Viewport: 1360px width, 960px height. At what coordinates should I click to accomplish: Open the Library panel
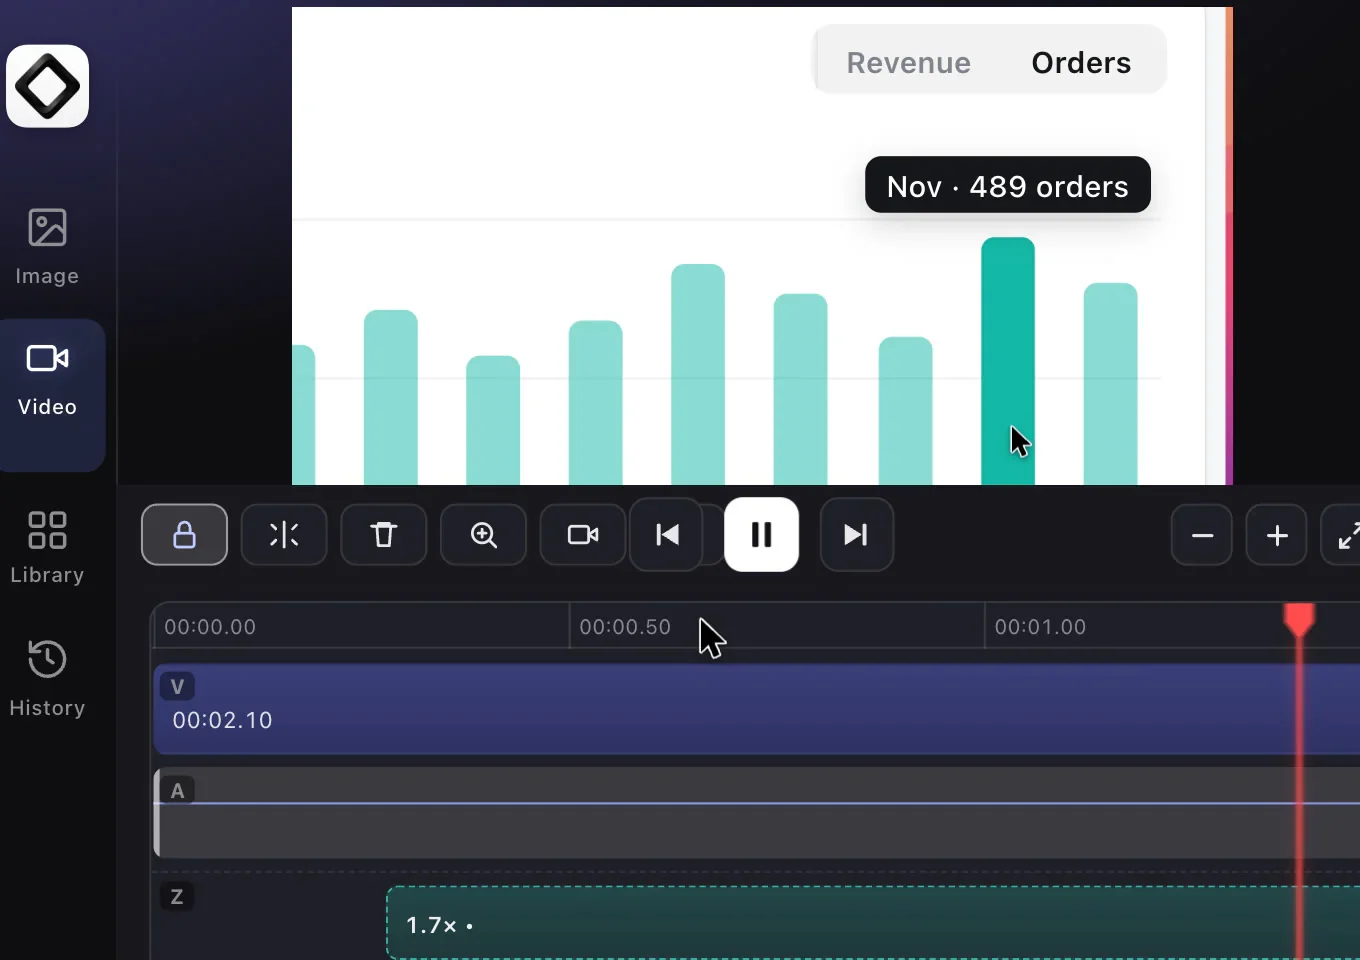(x=47, y=547)
